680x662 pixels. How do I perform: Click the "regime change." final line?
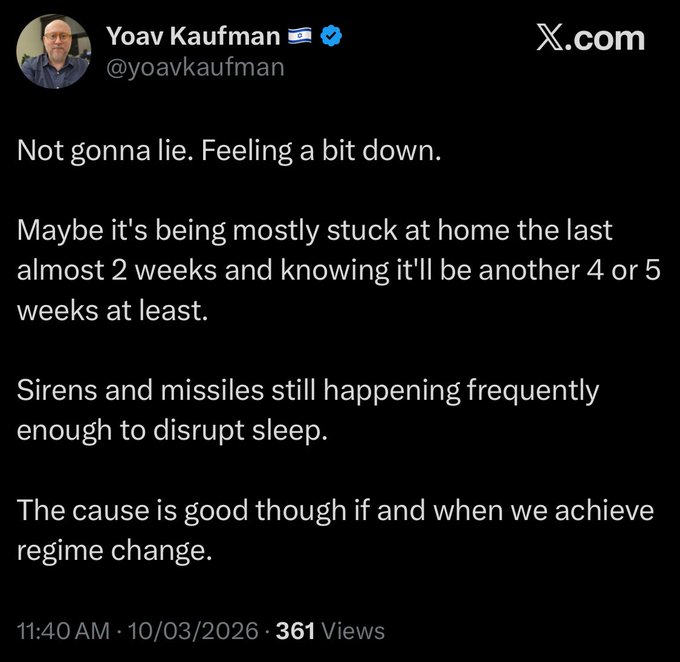pos(115,550)
